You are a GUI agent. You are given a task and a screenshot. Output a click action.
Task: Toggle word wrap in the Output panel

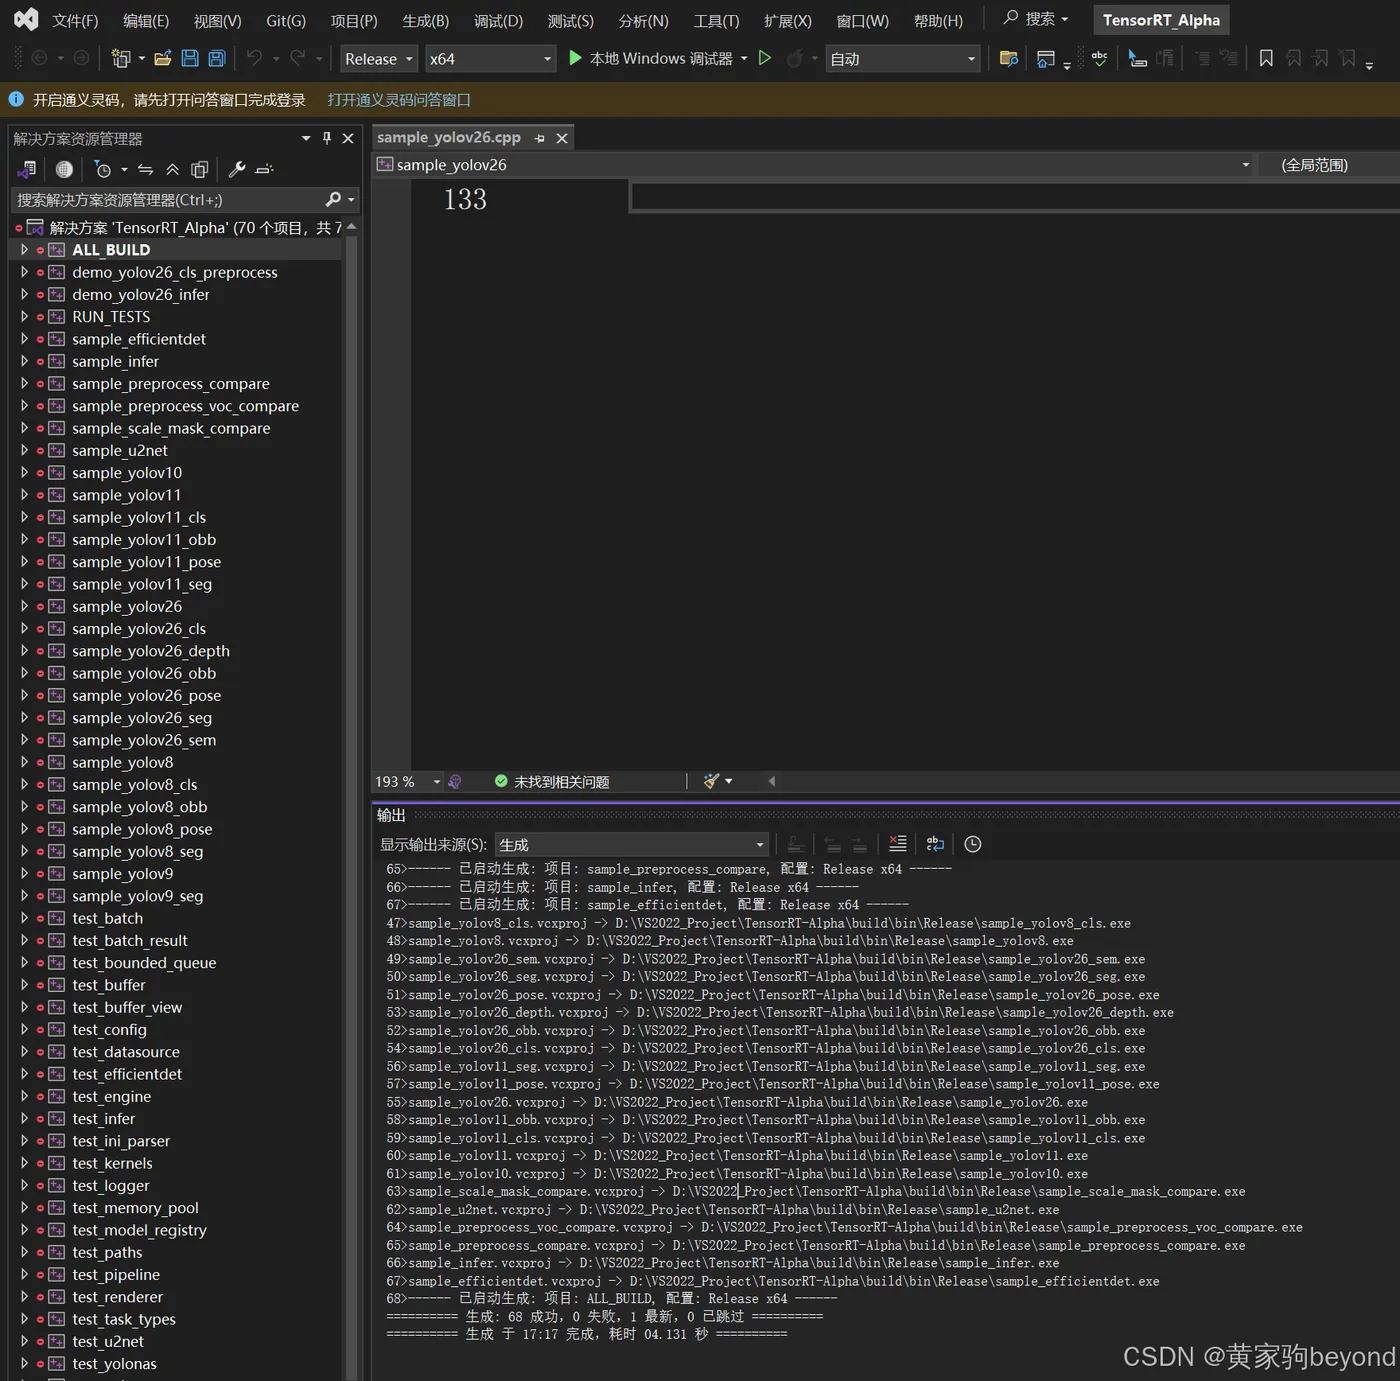tap(935, 844)
